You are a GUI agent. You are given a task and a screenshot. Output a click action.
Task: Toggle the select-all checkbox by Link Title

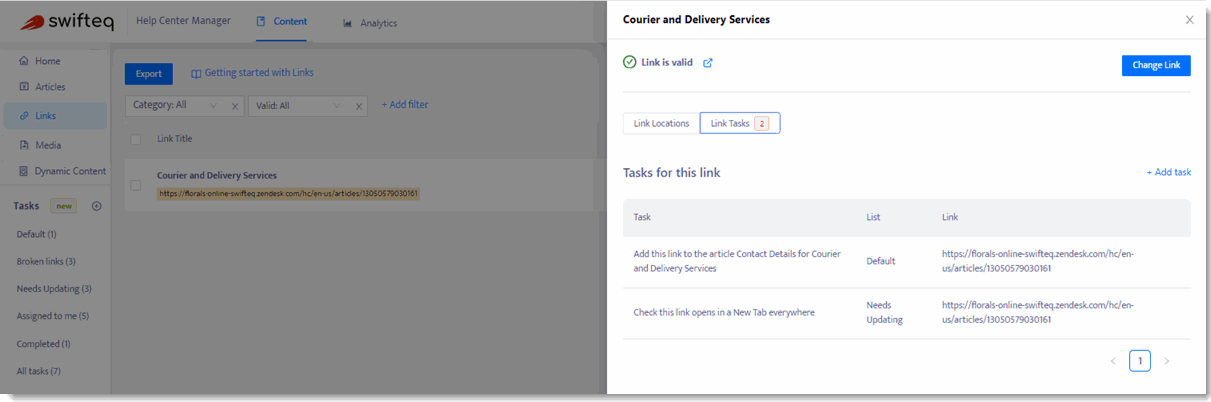pyautogui.click(x=135, y=139)
